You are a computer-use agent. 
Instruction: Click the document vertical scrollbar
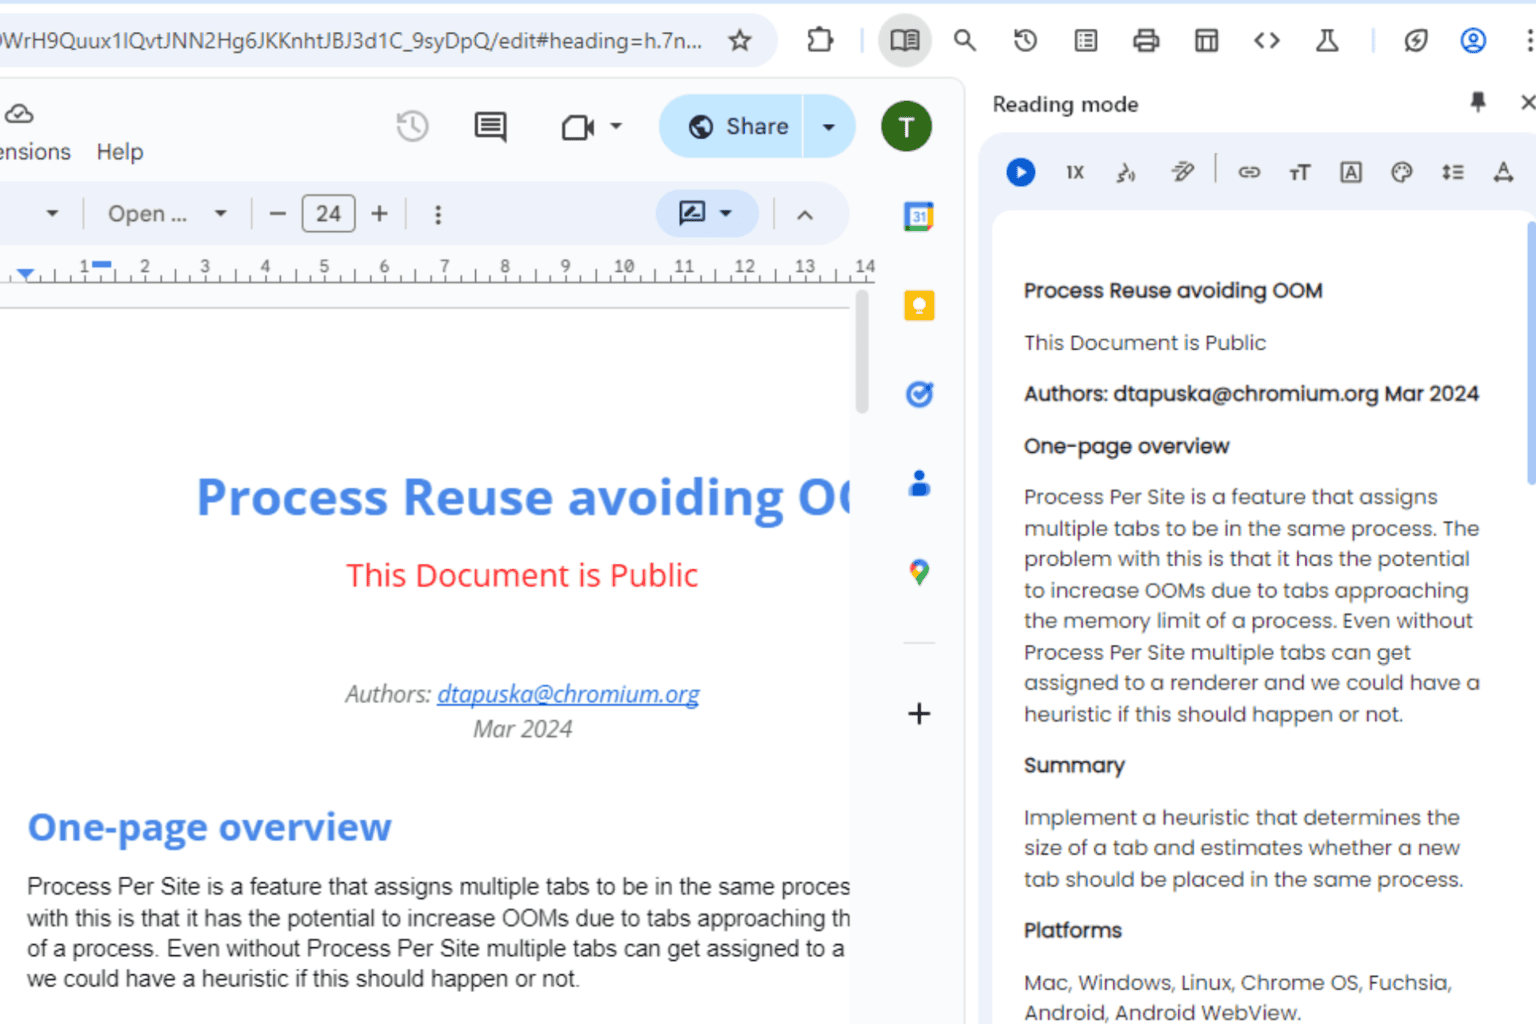pyautogui.click(x=862, y=352)
